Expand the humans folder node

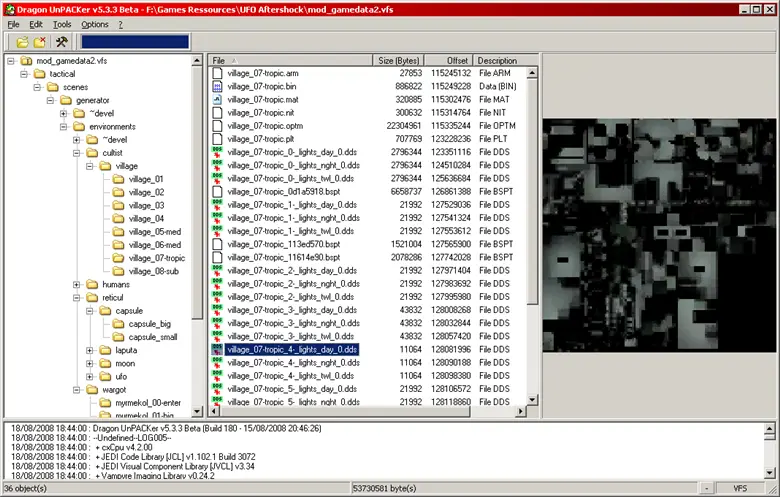coord(77,285)
